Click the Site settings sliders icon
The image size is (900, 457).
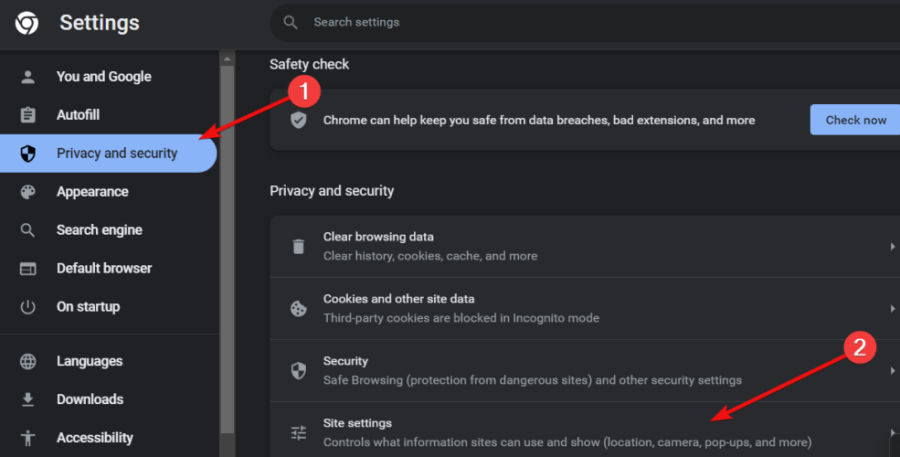pos(298,432)
